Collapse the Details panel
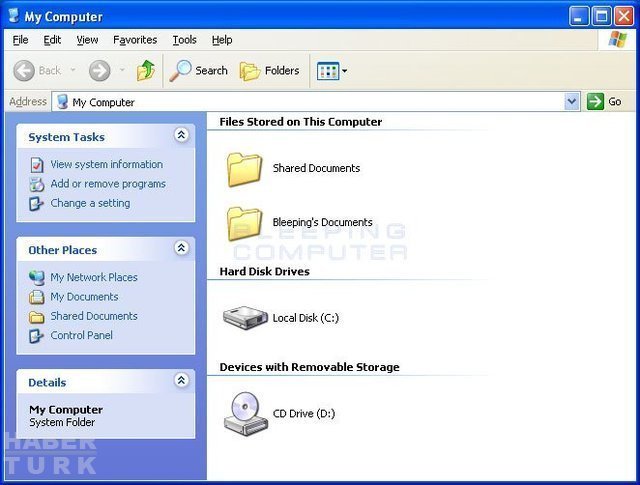This screenshot has height=485, width=640. tap(181, 380)
